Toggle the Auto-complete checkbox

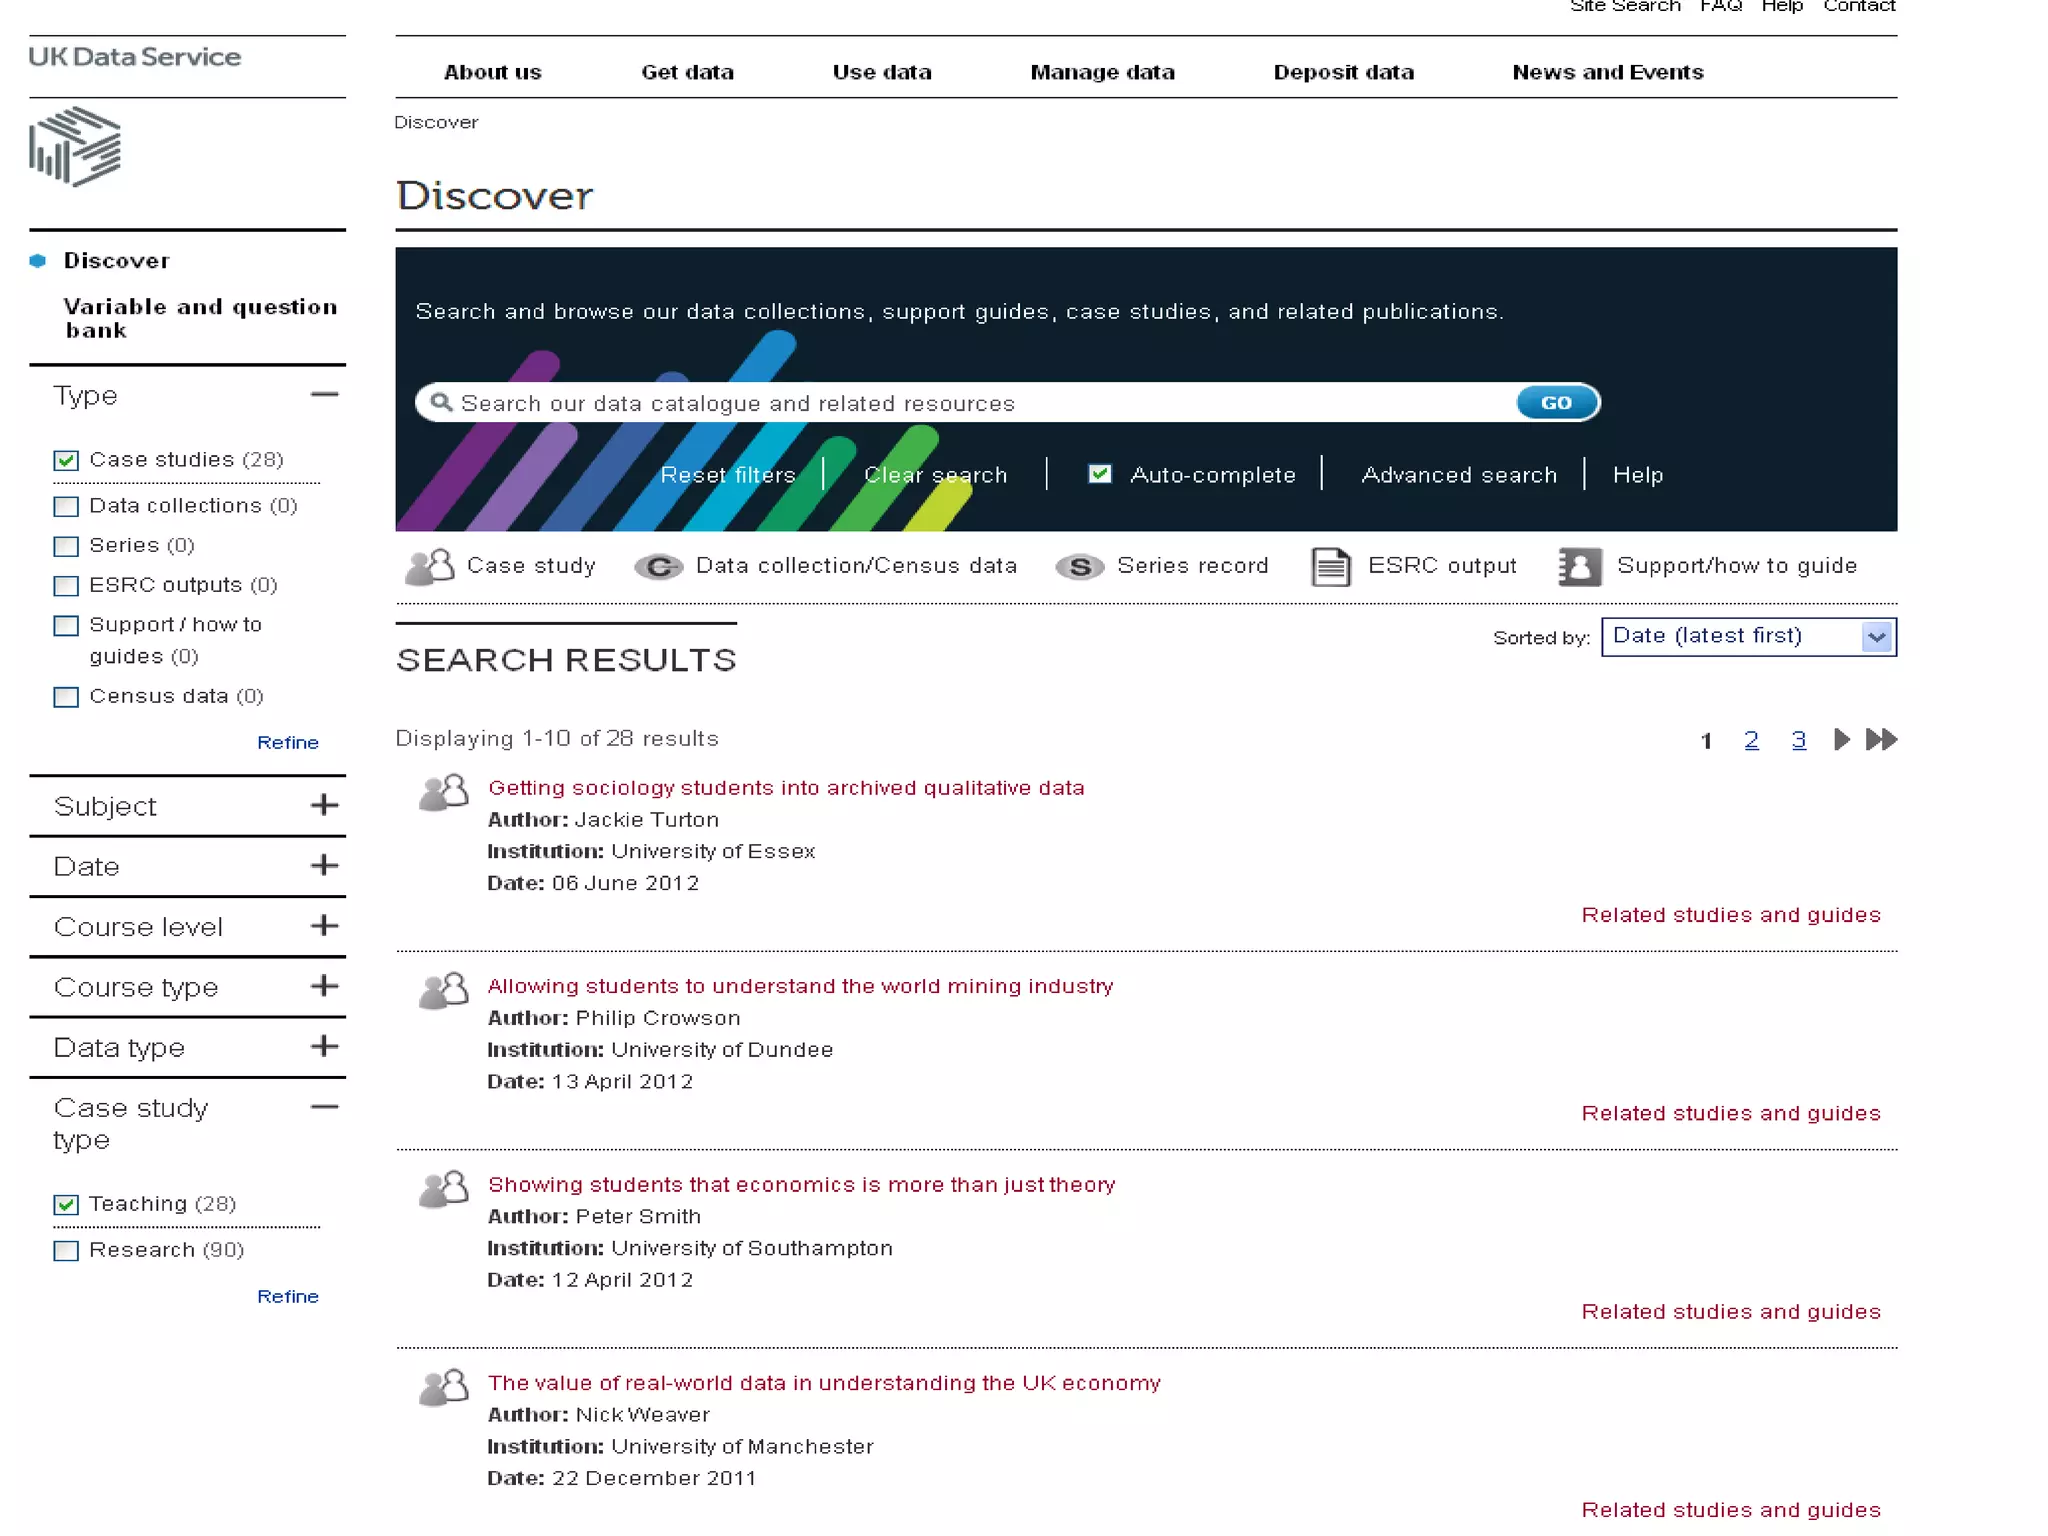point(1099,474)
